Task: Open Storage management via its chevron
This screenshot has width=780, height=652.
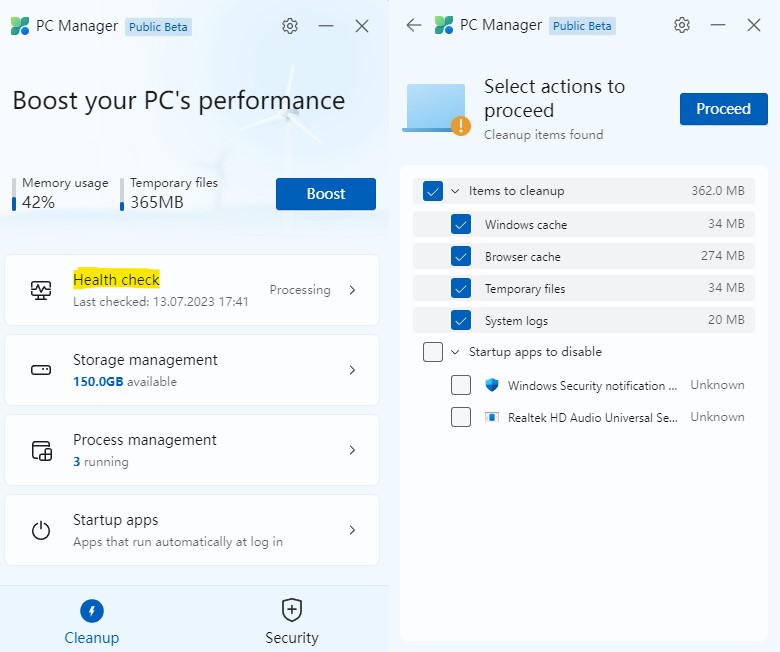Action: point(352,370)
